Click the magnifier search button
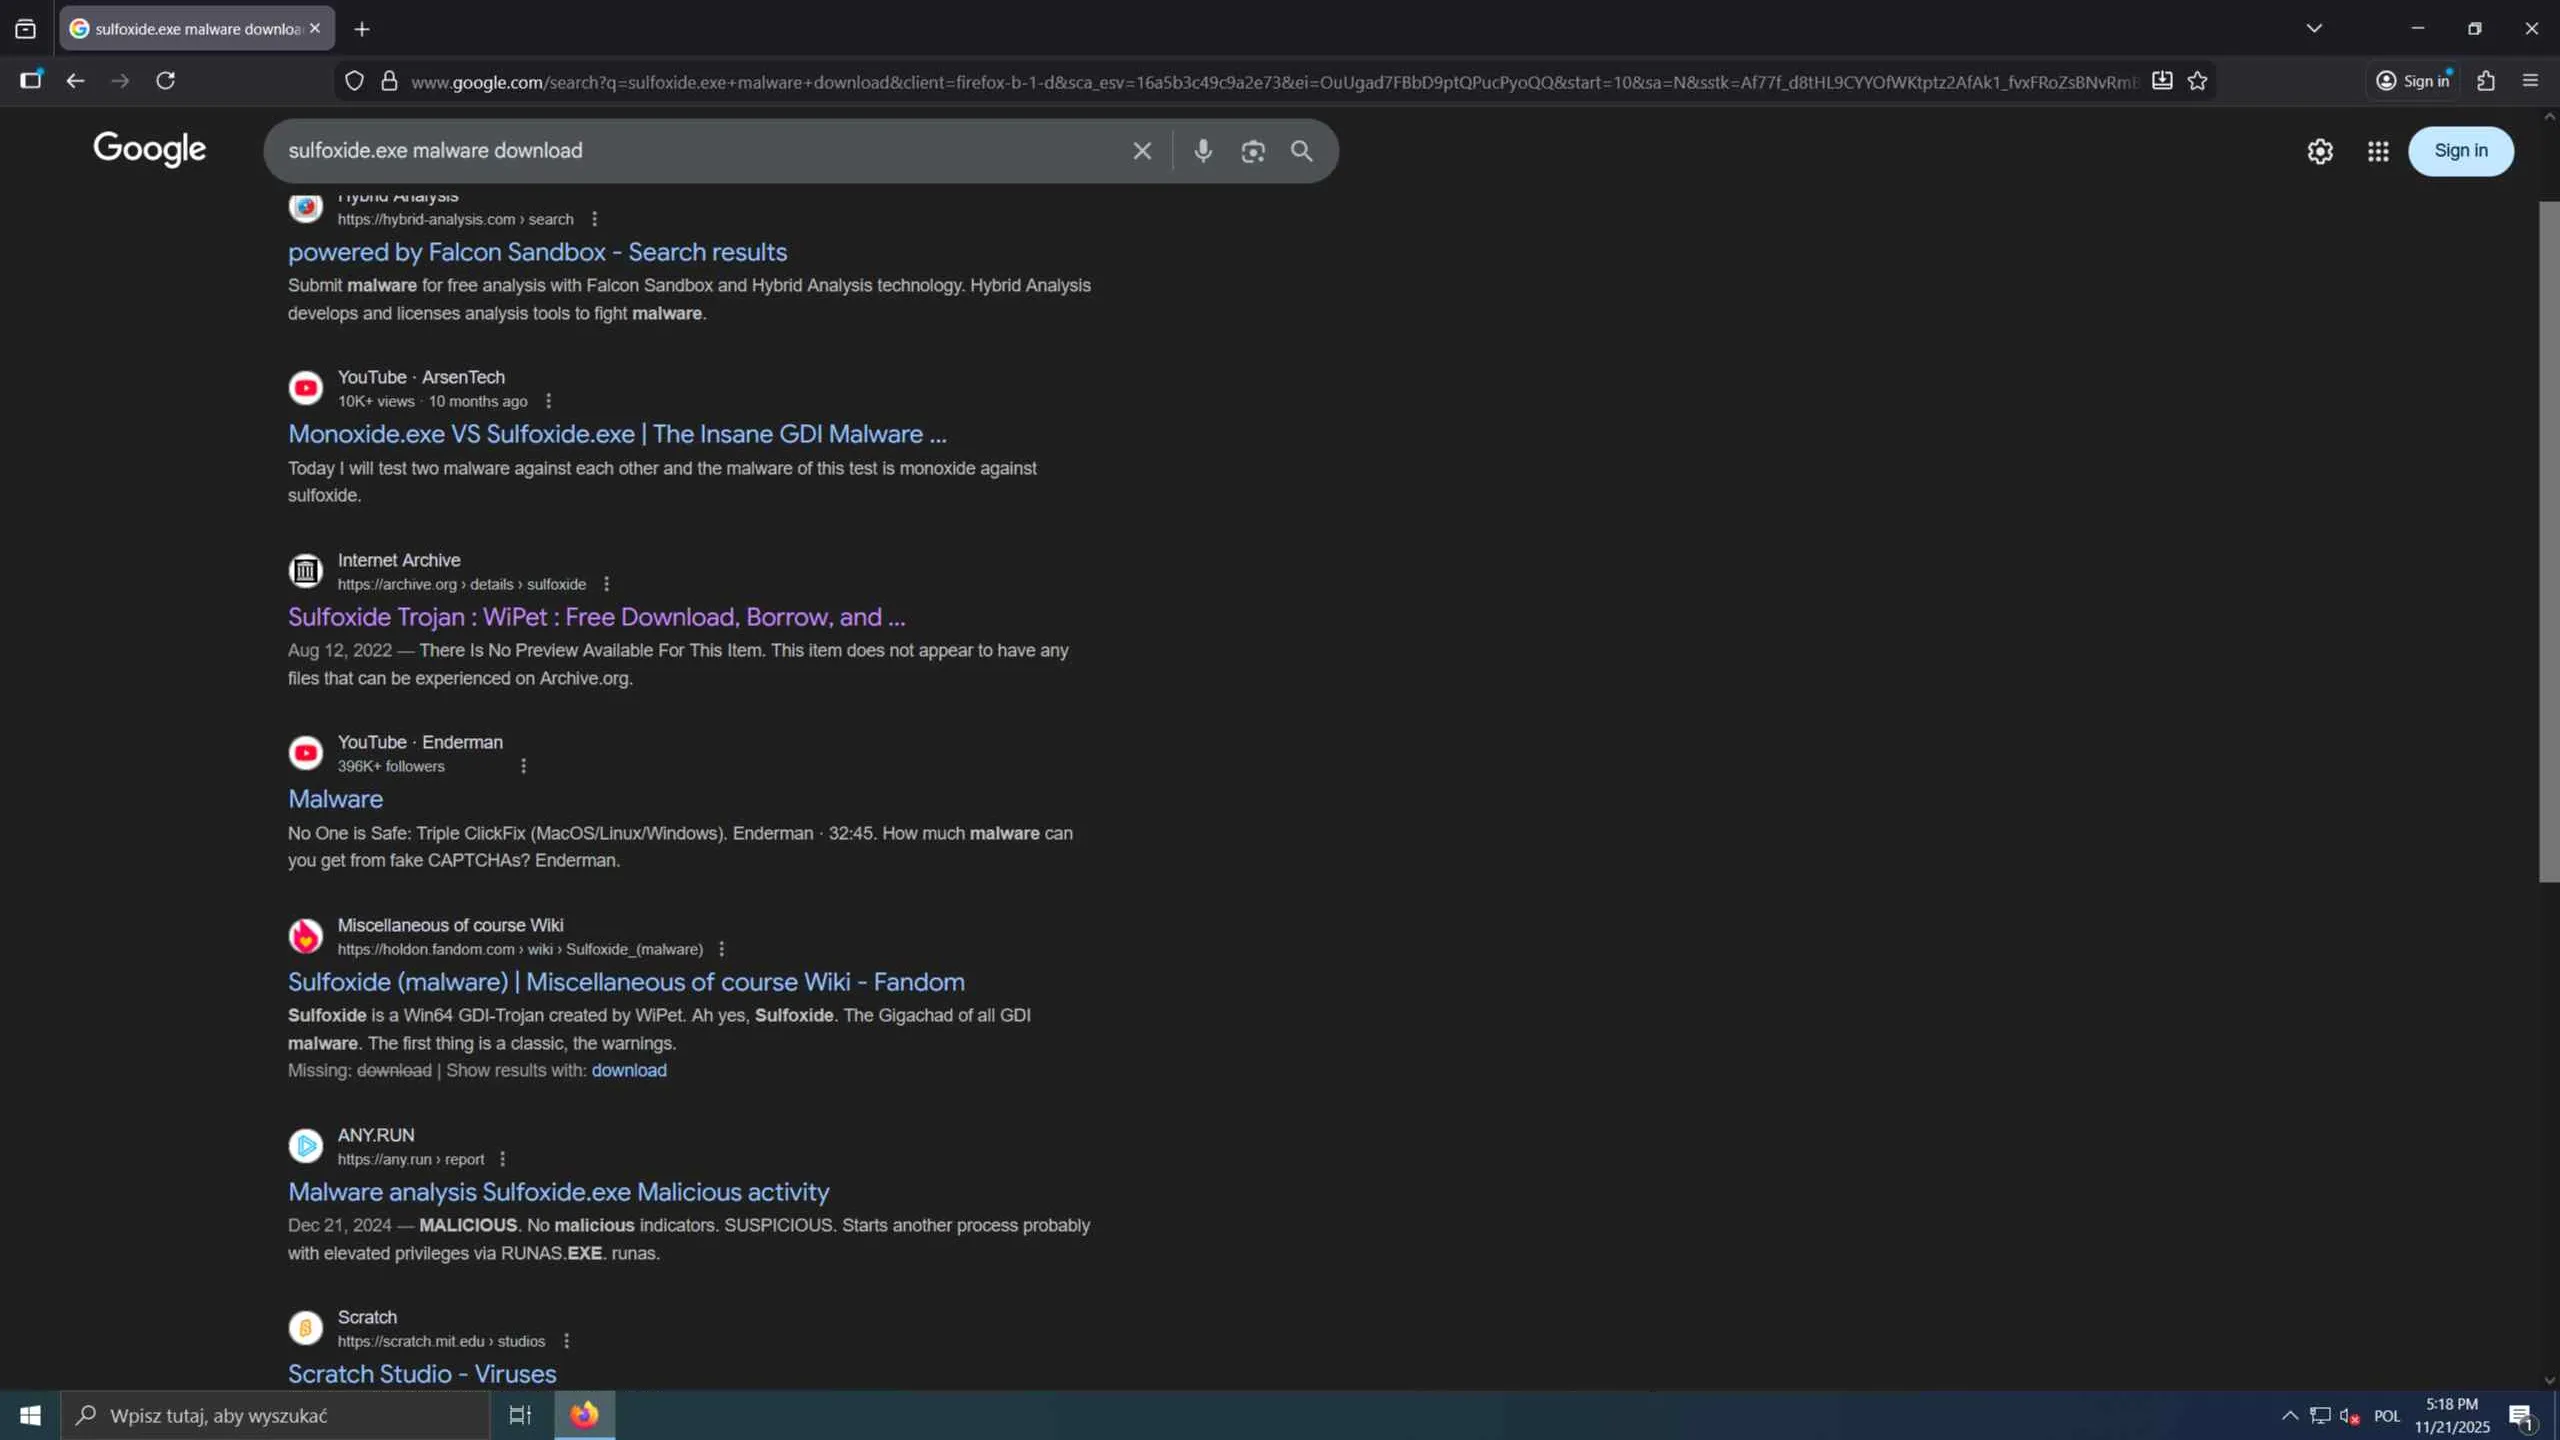The width and height of the screenshot is (2560, 1440). click(1301, 151)
